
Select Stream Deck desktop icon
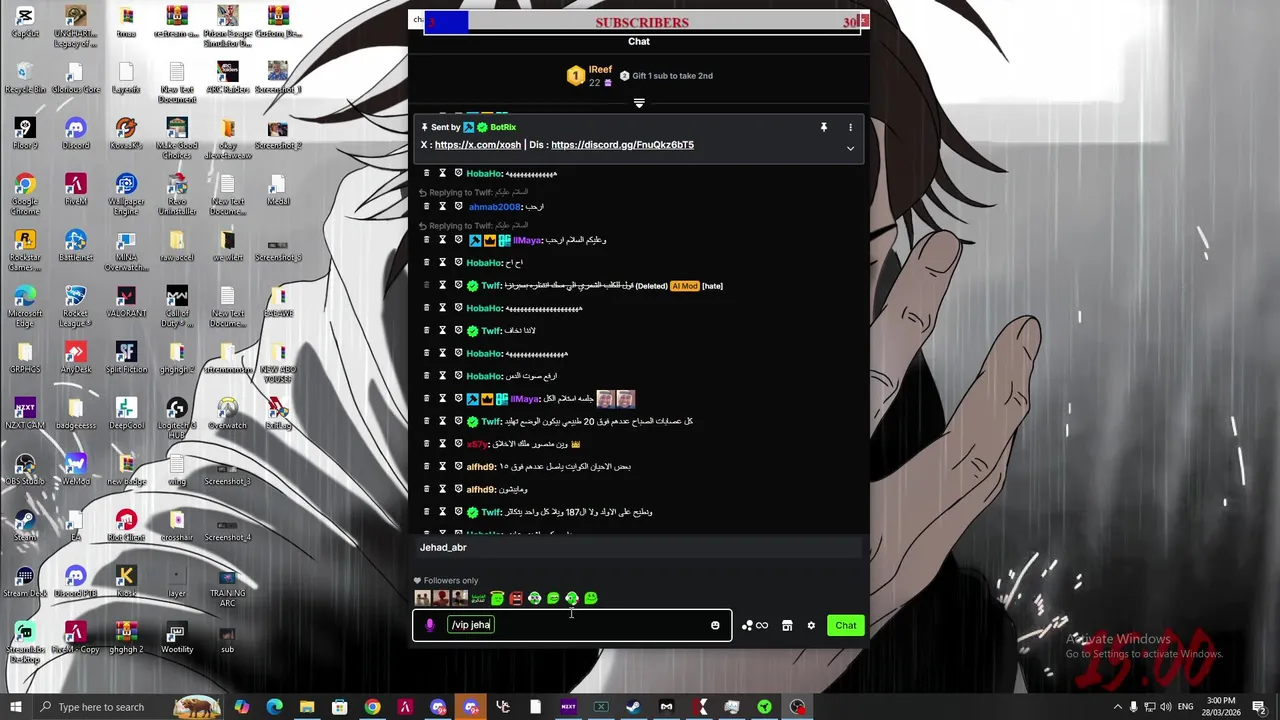25,582
